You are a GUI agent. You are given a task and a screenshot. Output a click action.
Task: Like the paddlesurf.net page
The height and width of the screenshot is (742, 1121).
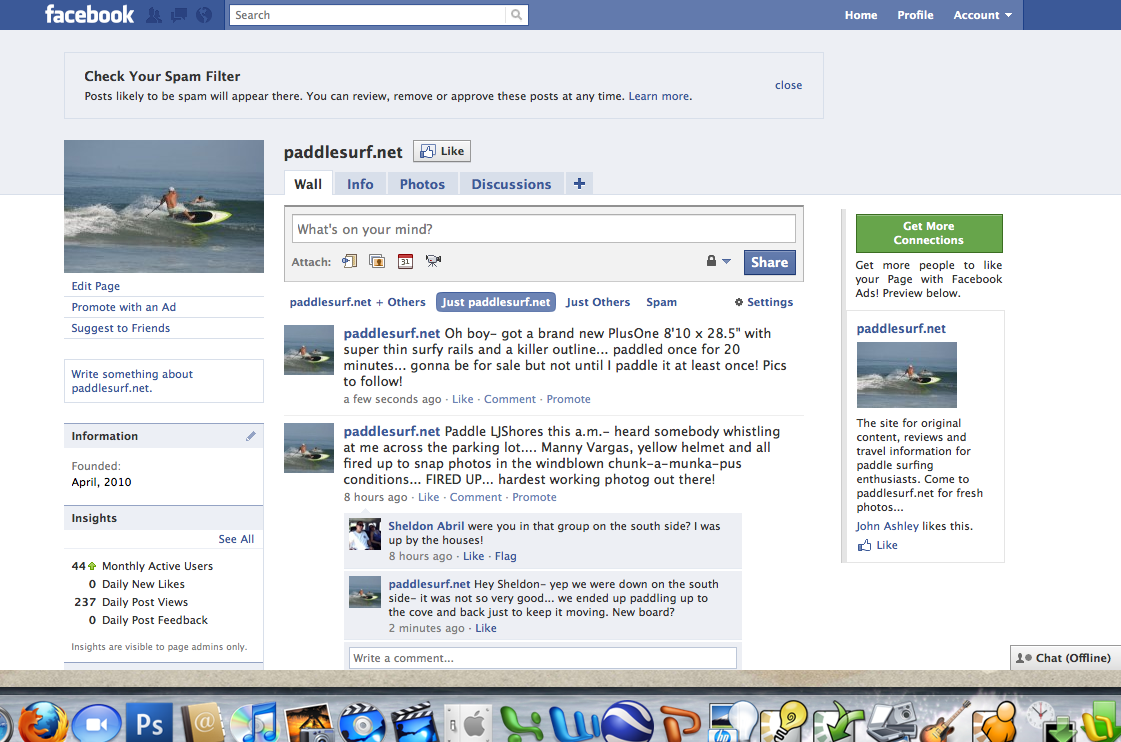[x=441, y=151]
